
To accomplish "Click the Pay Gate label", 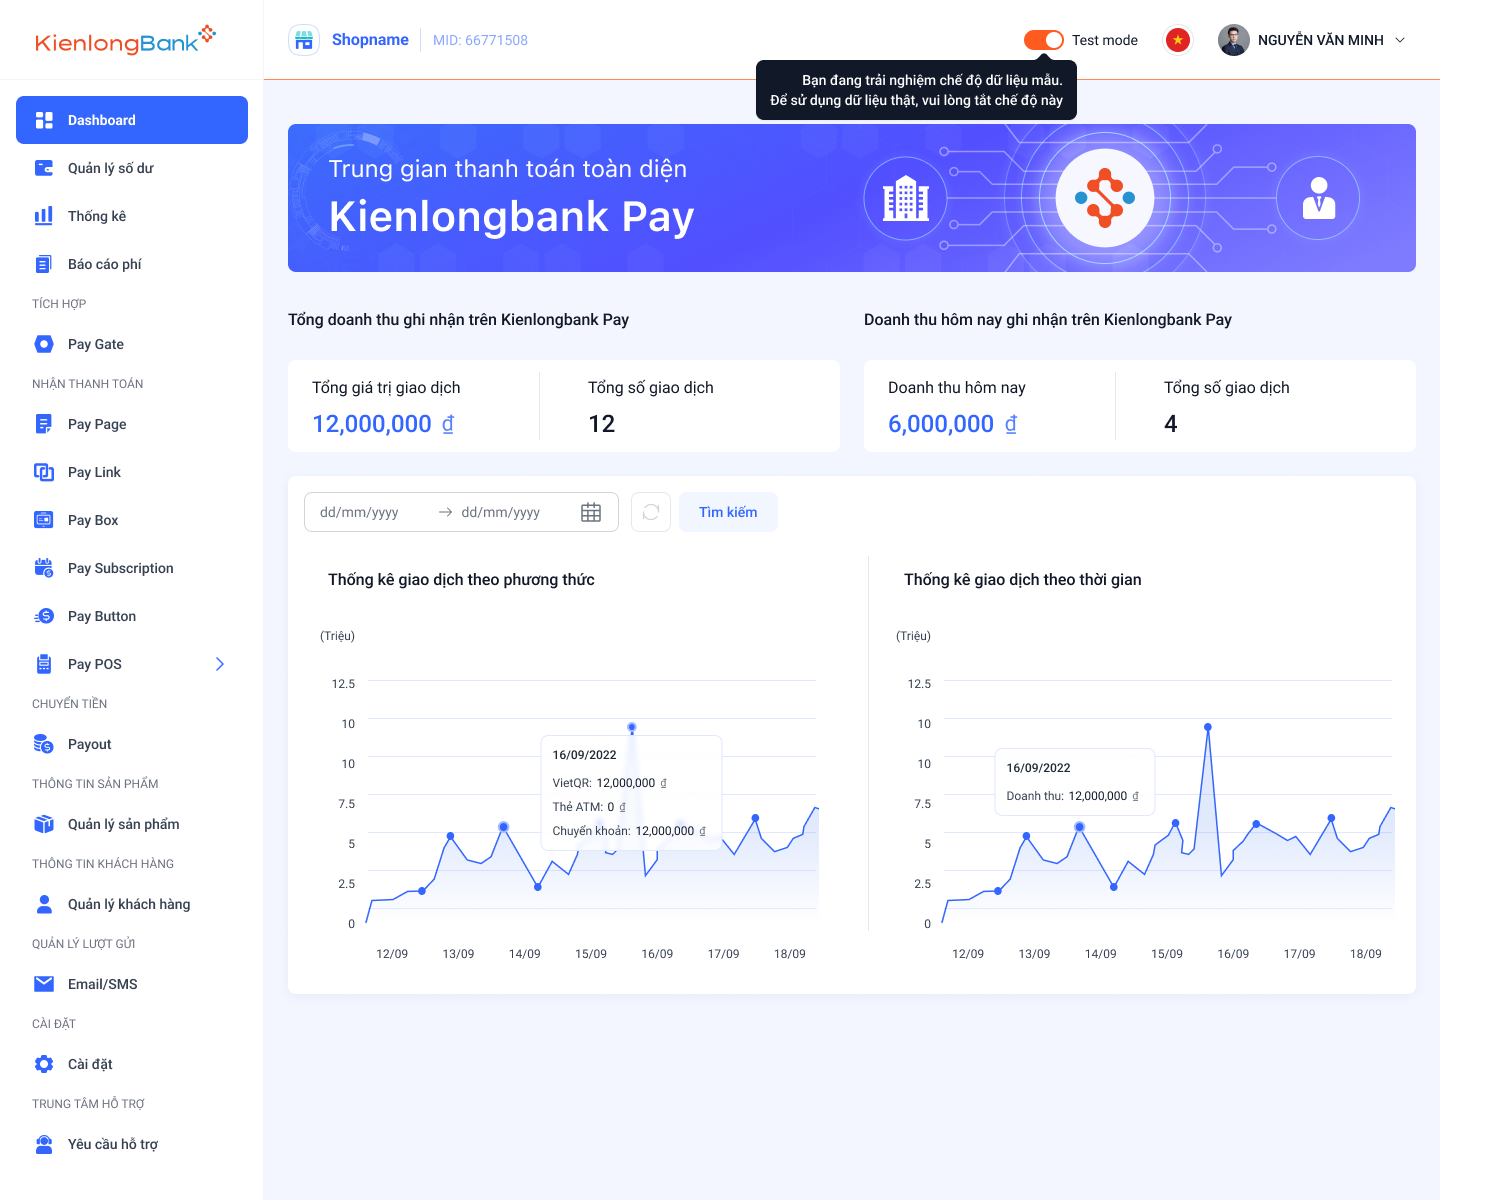I will pos(96,344).
